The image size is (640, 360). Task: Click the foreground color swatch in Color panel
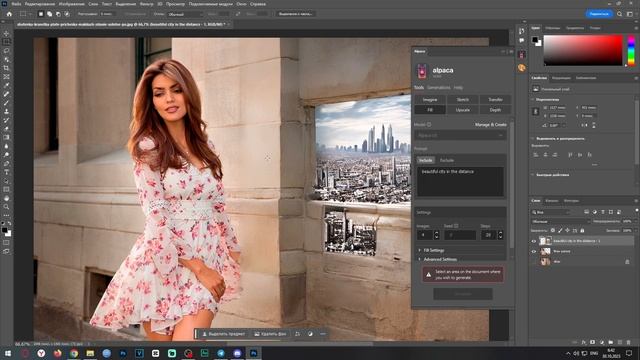(534, 40)
